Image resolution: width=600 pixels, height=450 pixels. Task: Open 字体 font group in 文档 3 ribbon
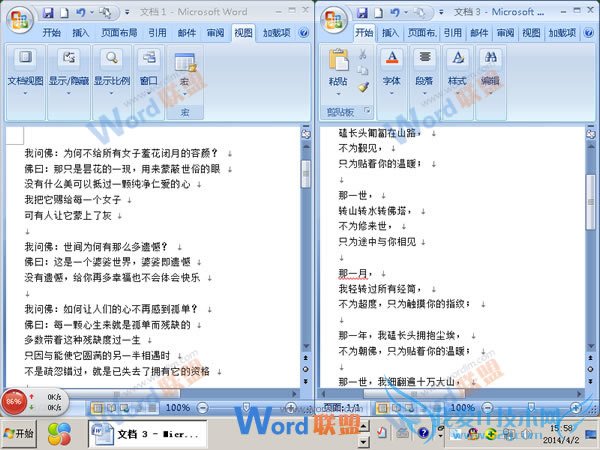point(391,82)
